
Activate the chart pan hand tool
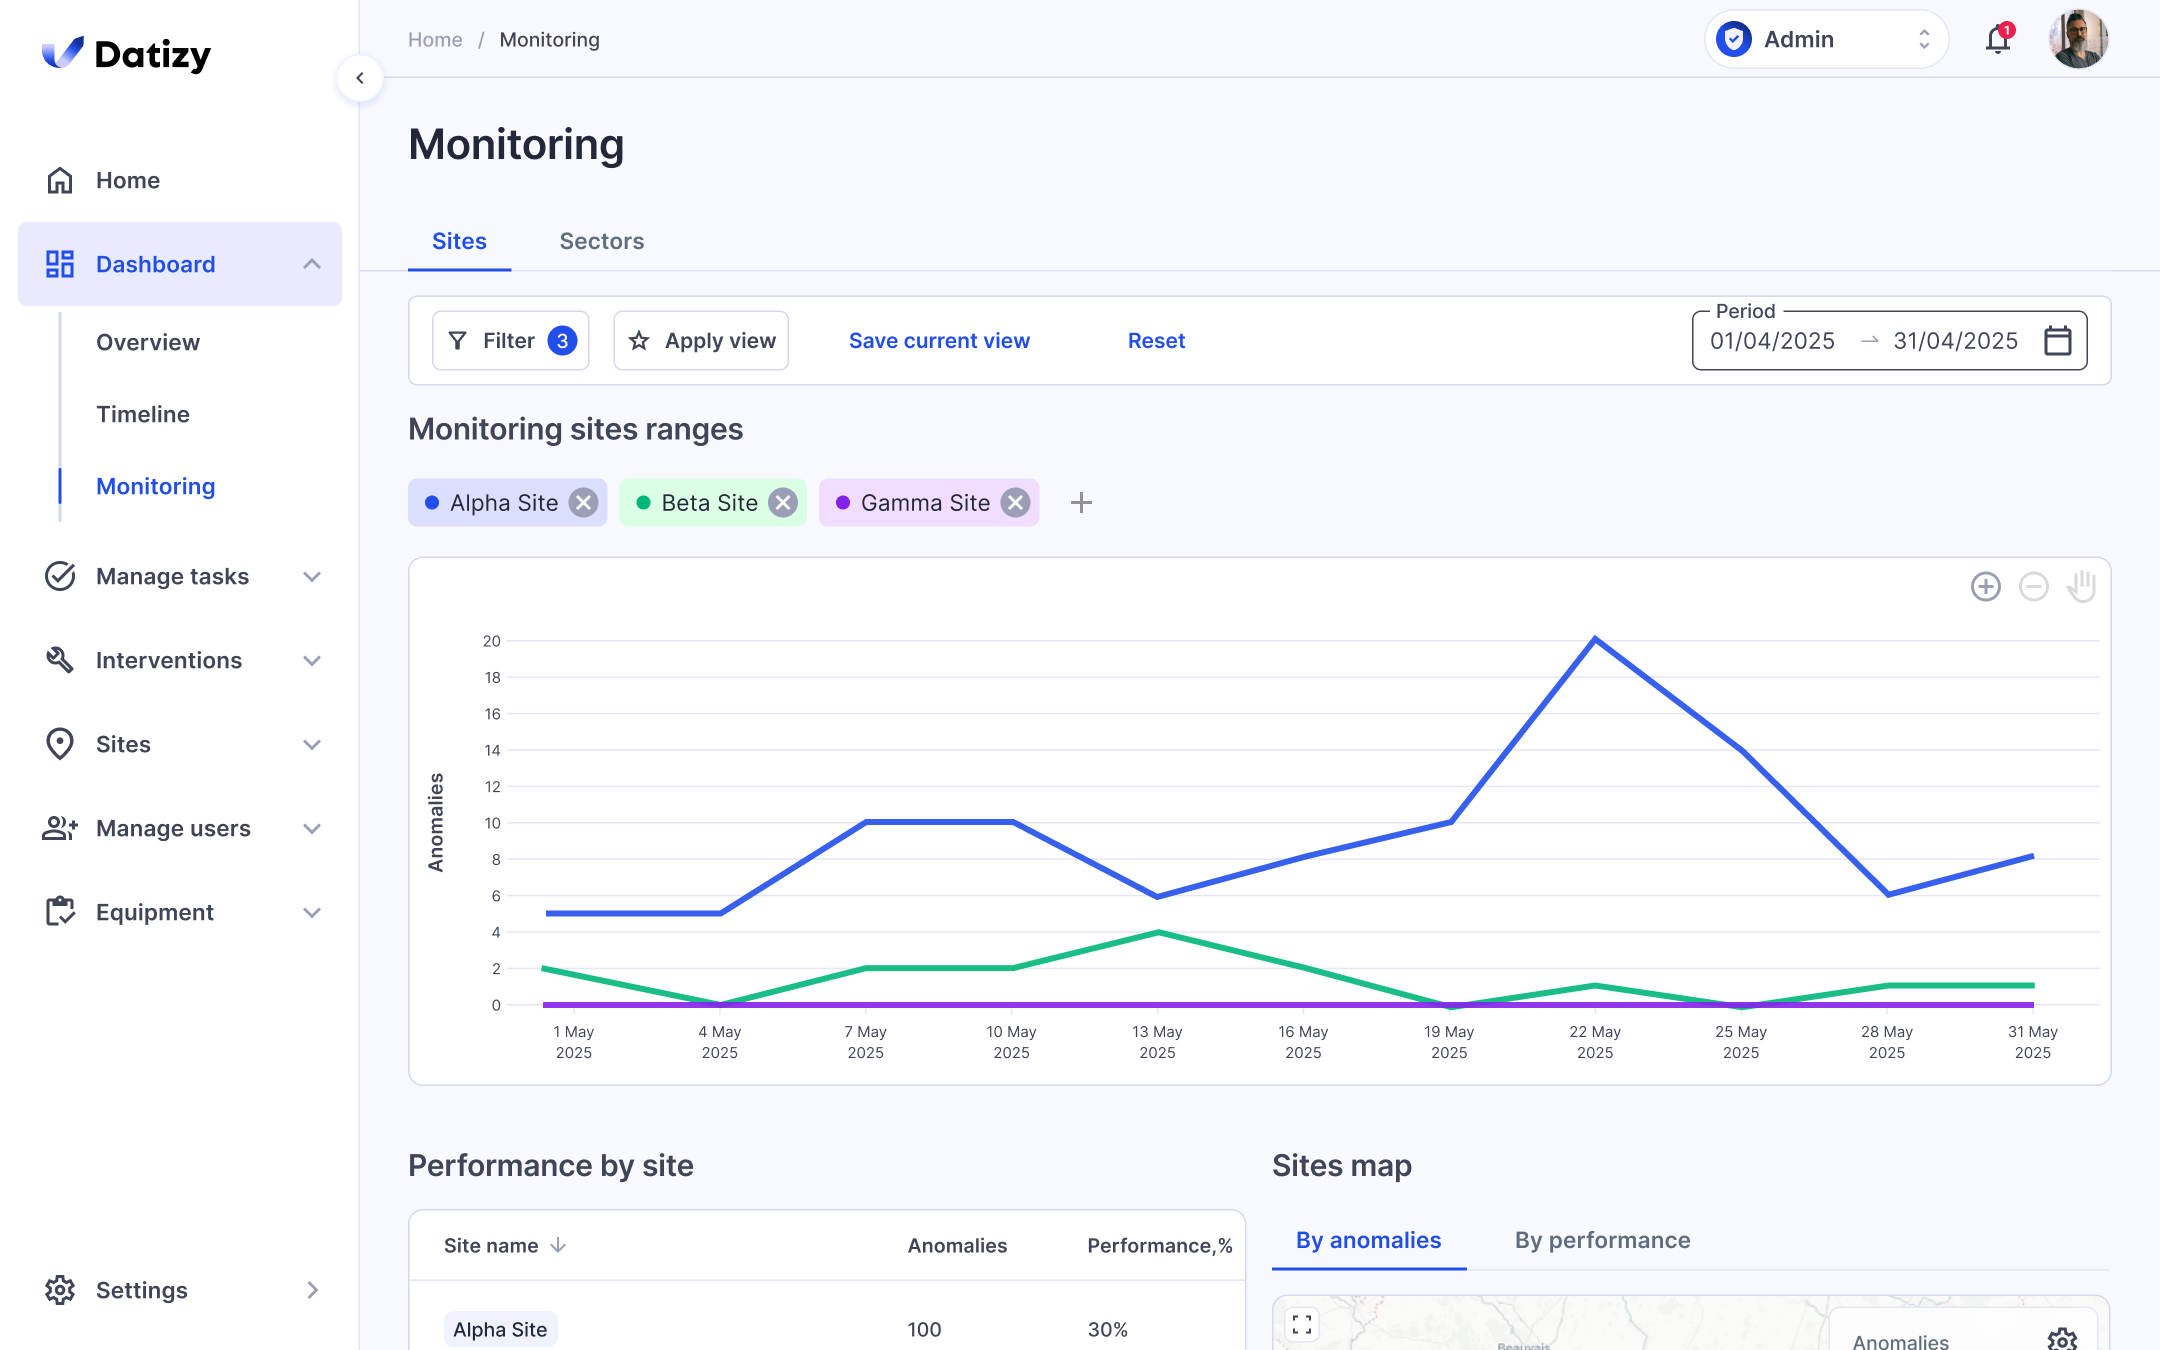coord(2081,586)
